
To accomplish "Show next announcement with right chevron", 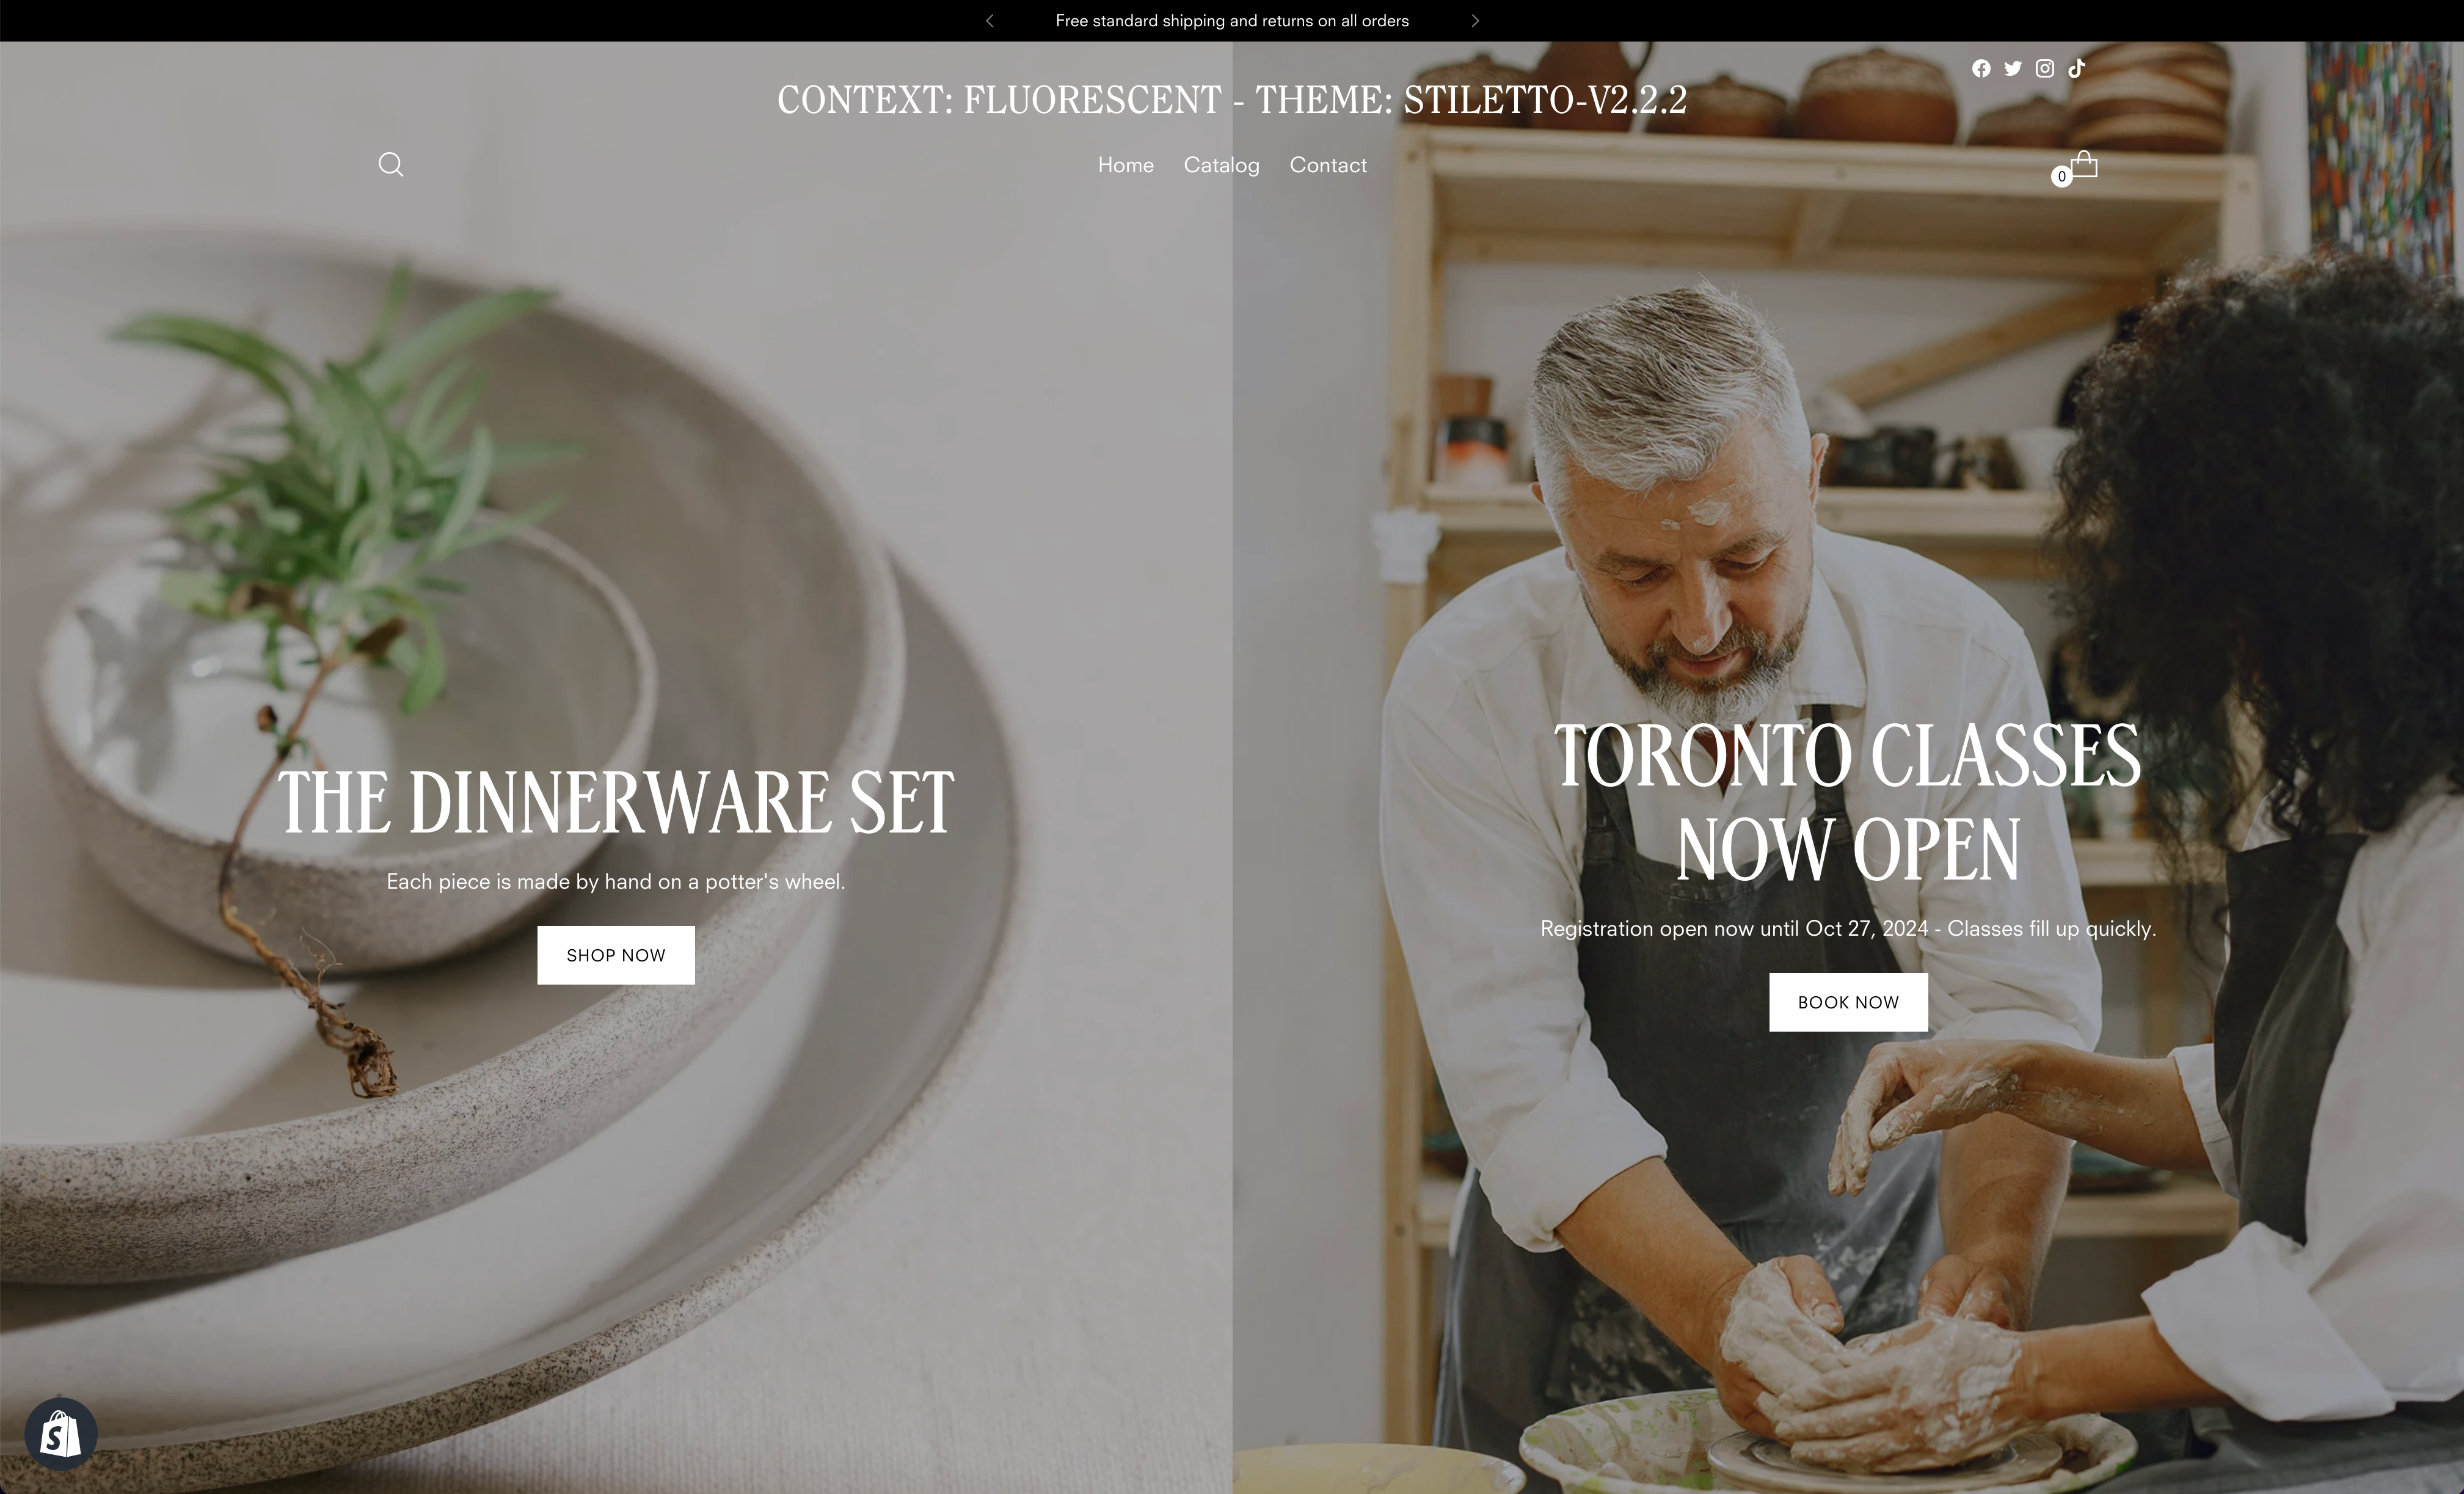I will (x=1474, y=20).
